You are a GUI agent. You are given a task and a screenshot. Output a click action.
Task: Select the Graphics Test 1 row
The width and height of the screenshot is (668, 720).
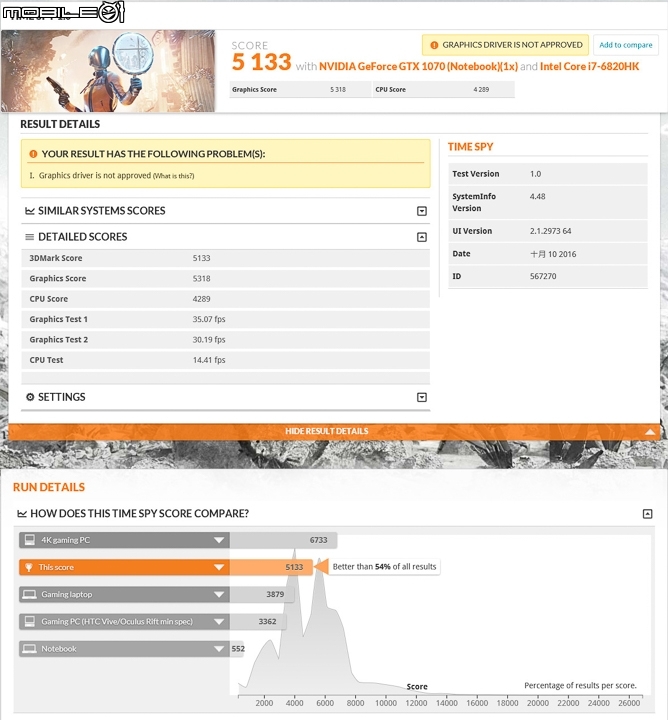coord(225,319)
